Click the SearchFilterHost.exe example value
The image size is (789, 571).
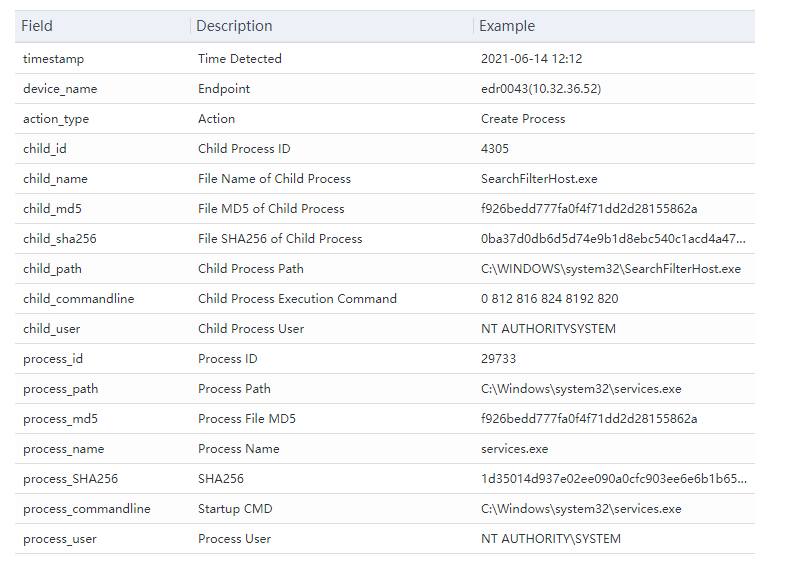click(x=539, y=179)
